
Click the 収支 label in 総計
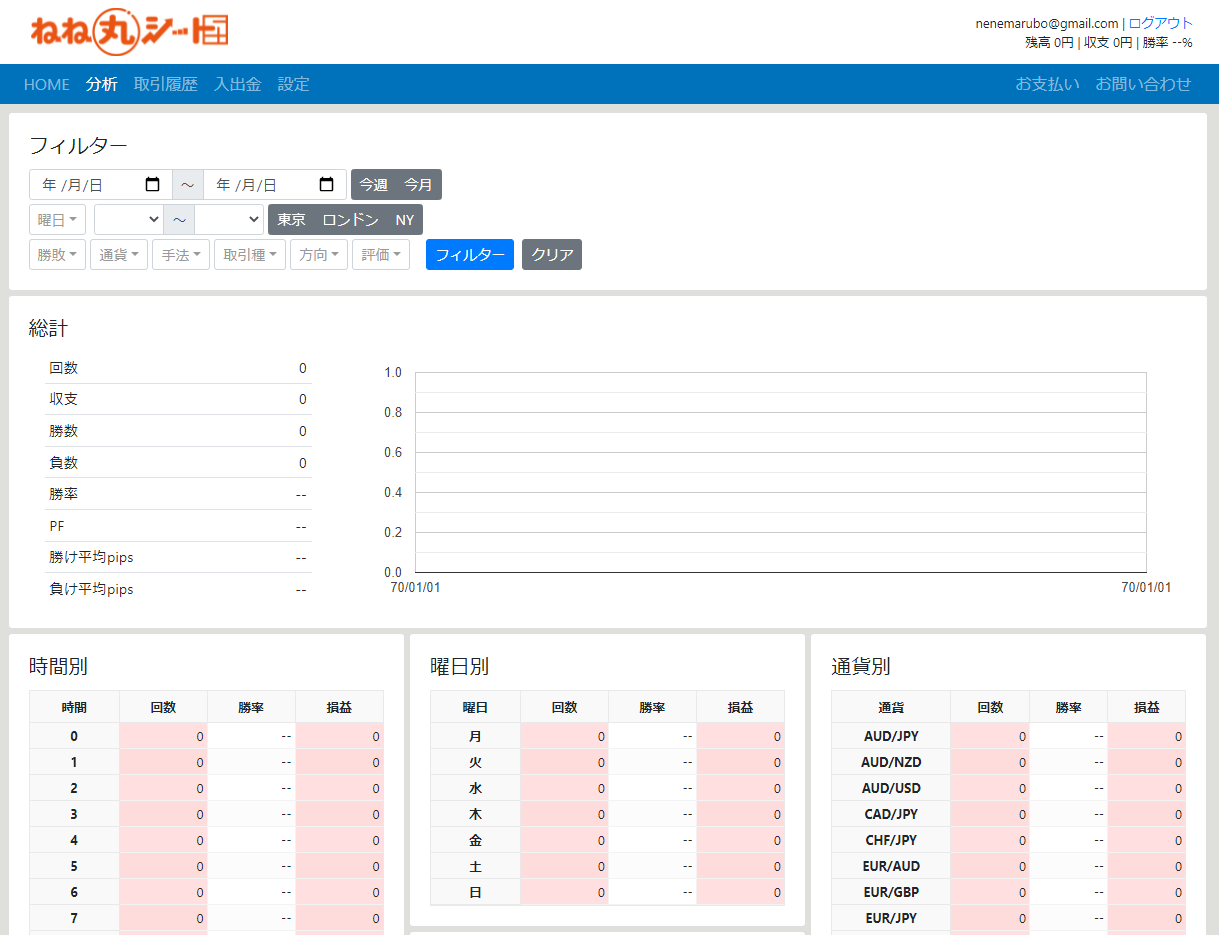pyautogui.click(x=63, y=399)
